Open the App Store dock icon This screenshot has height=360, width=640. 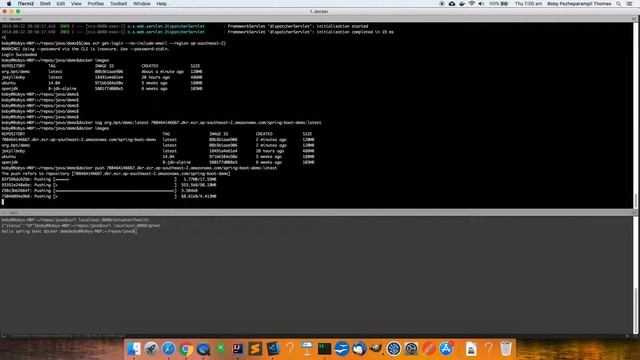pos(446,349)
